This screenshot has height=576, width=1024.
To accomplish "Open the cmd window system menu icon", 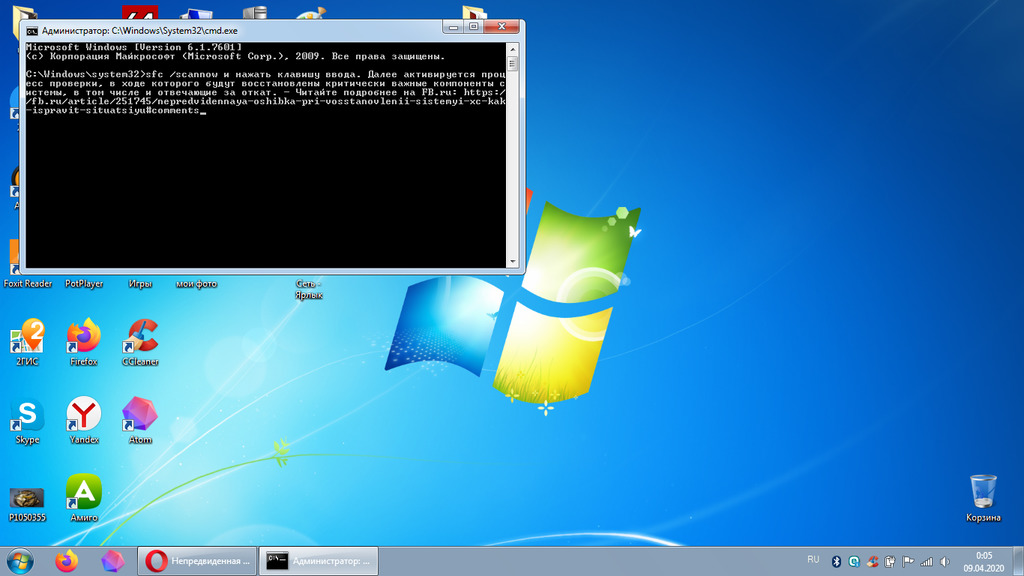I will tap(32, 31).
